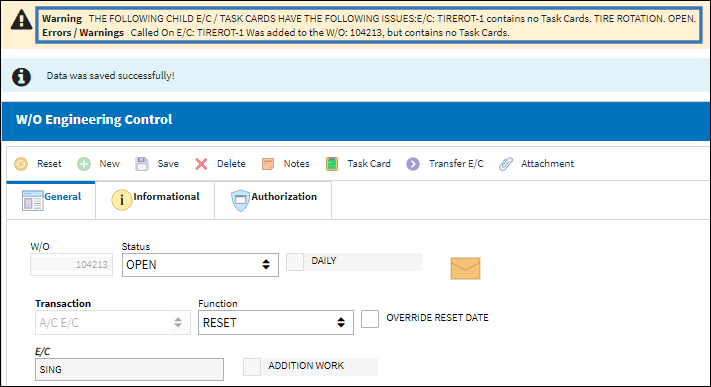Click the warning triangle icon
The image size is (711, 387).
(x=21, y=20)
